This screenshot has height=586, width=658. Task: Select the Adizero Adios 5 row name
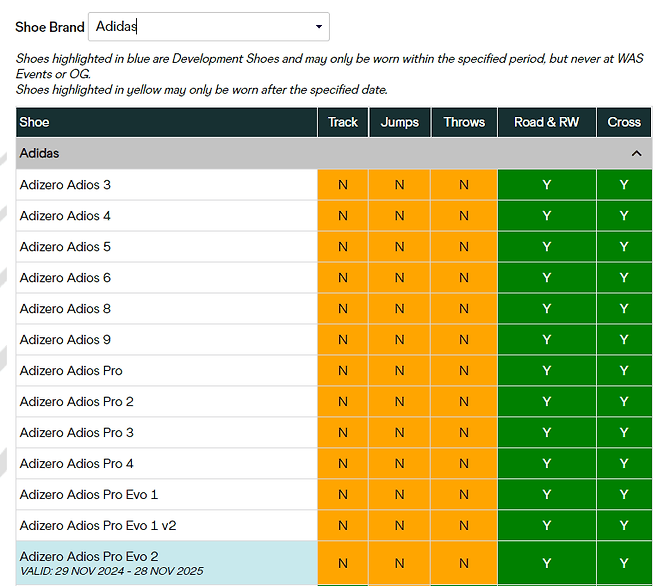click(65, 247)
